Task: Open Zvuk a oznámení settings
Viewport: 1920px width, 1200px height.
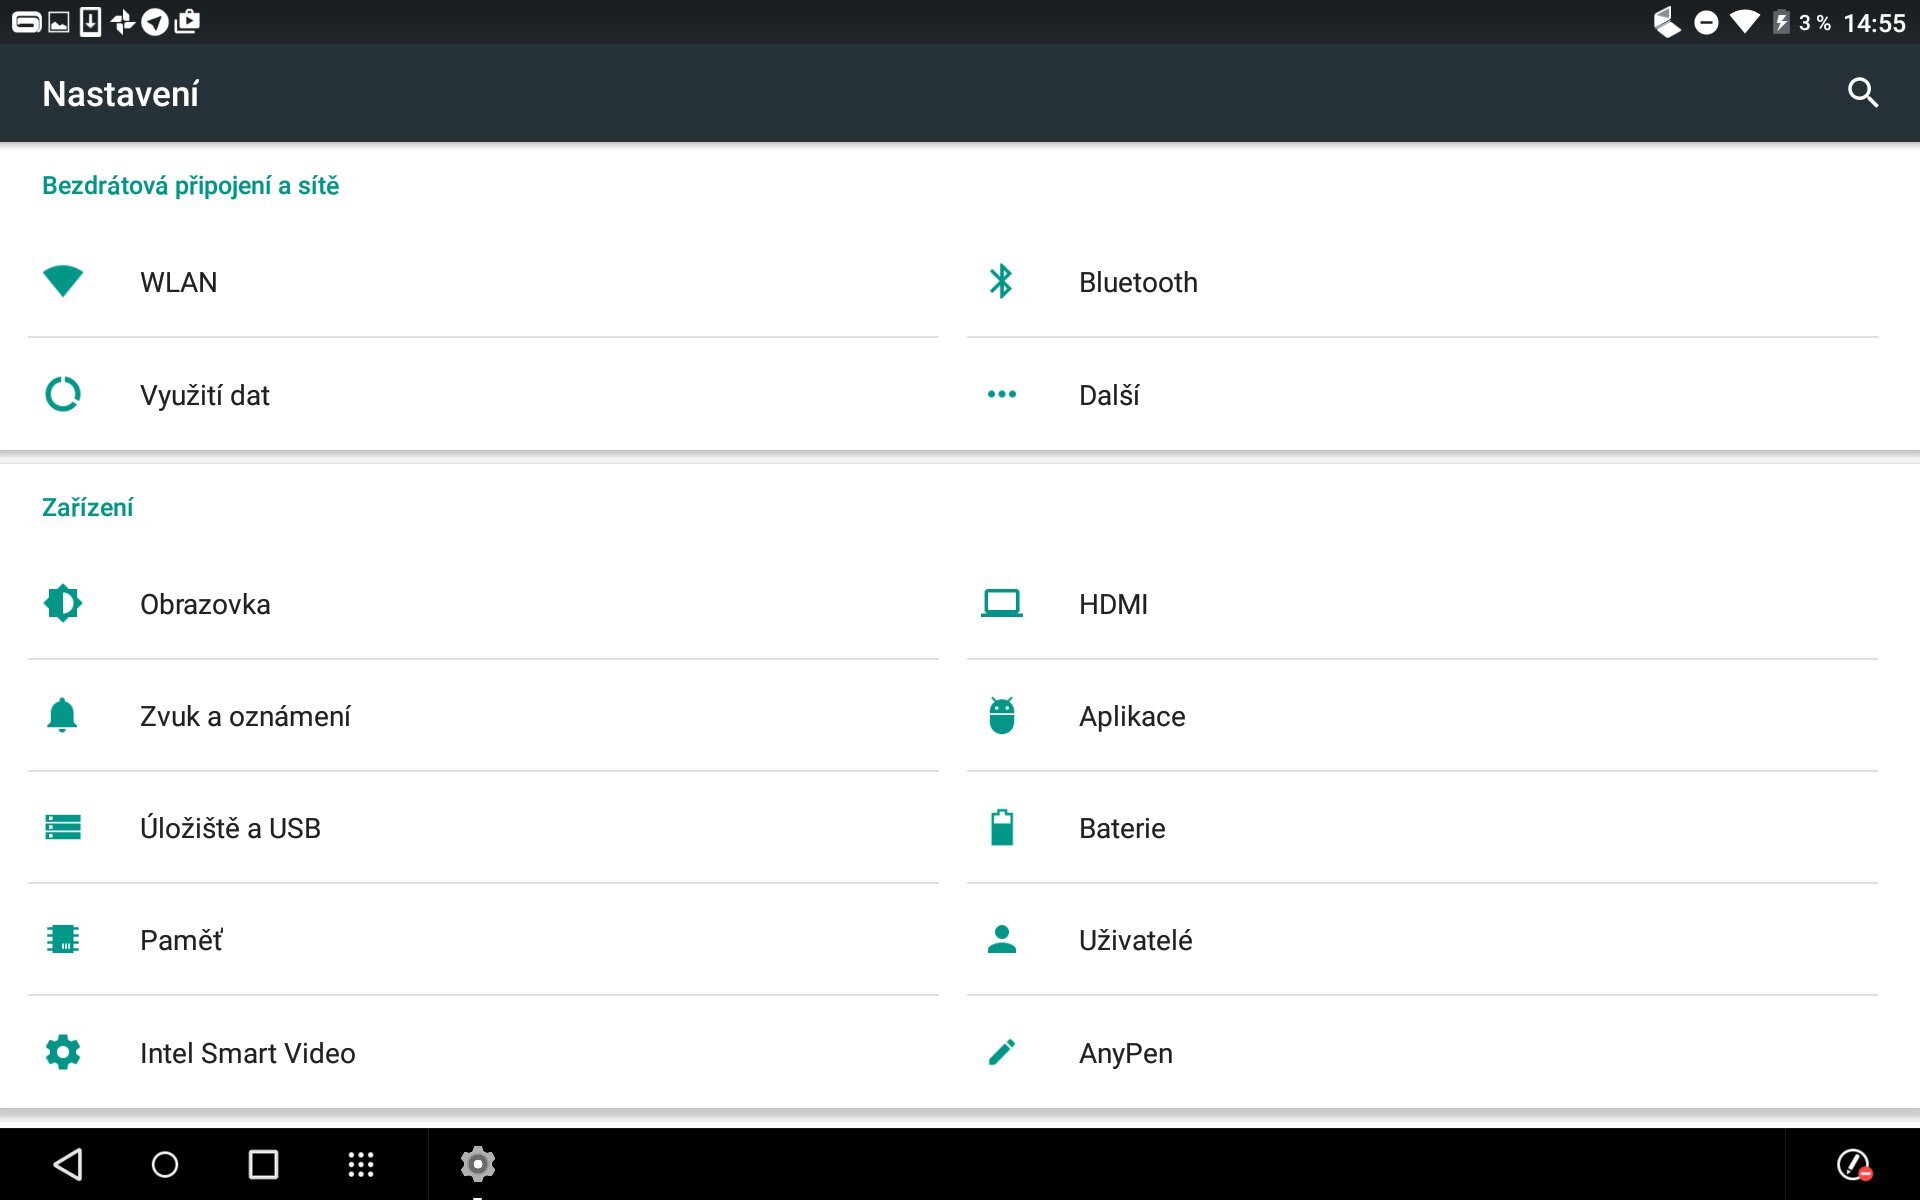Action: pos(245,716)
